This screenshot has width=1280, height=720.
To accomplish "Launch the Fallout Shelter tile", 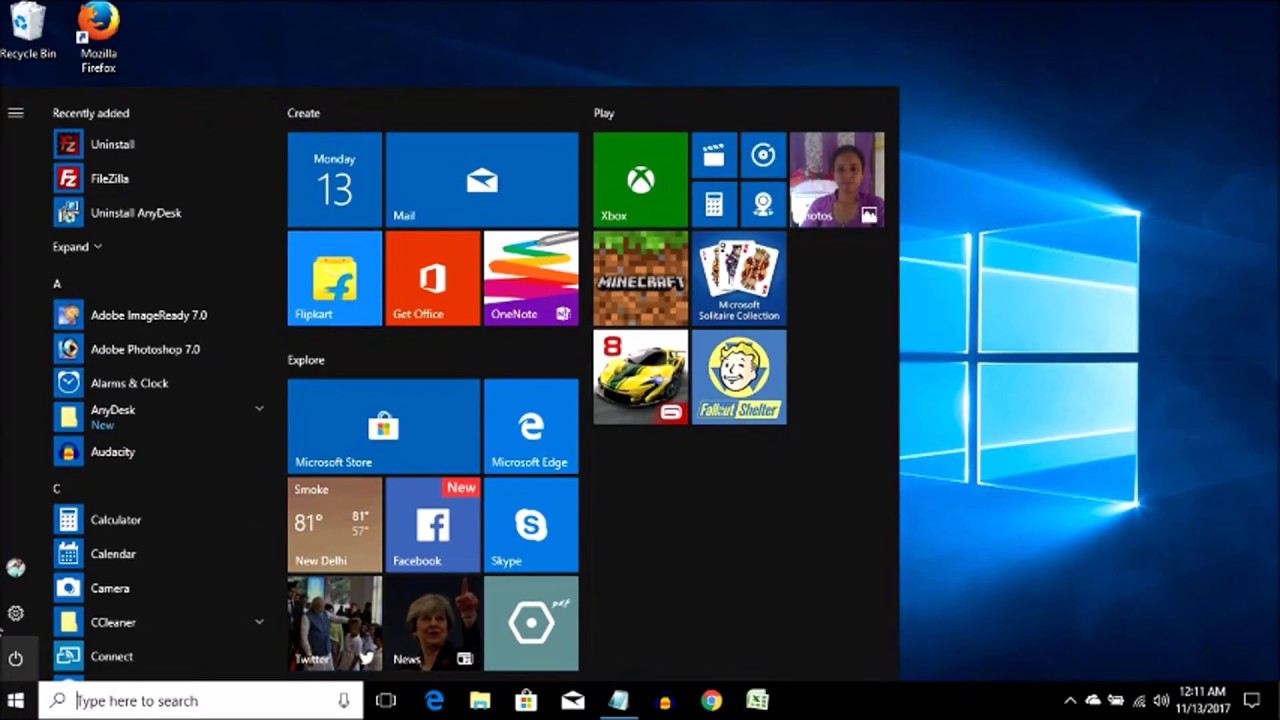I will (x=739, y=377).
